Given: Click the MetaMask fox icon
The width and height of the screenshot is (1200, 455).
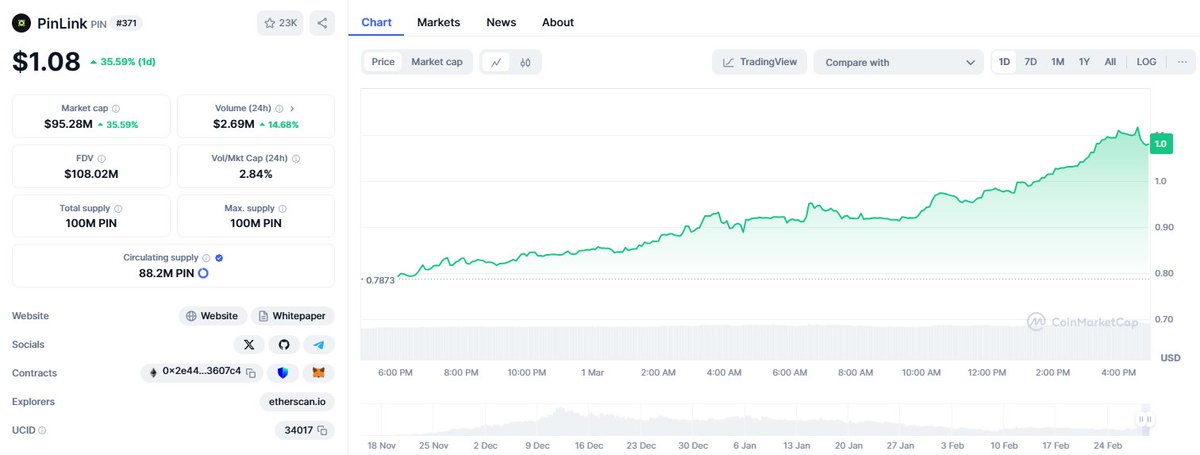Looking at the screenshot, I should 319,373.
